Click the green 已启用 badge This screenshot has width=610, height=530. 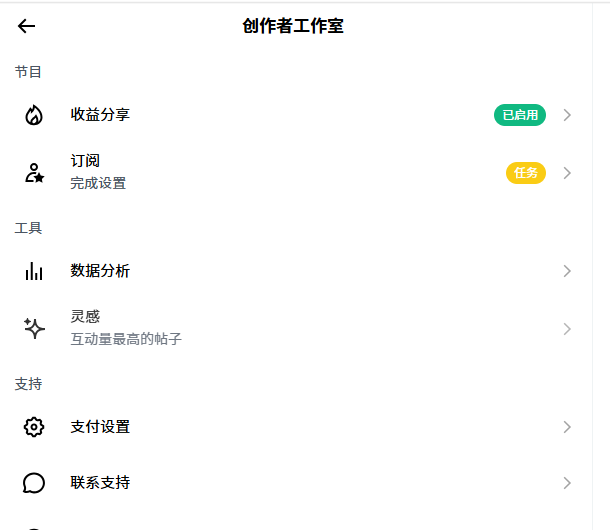click(520, 115)
